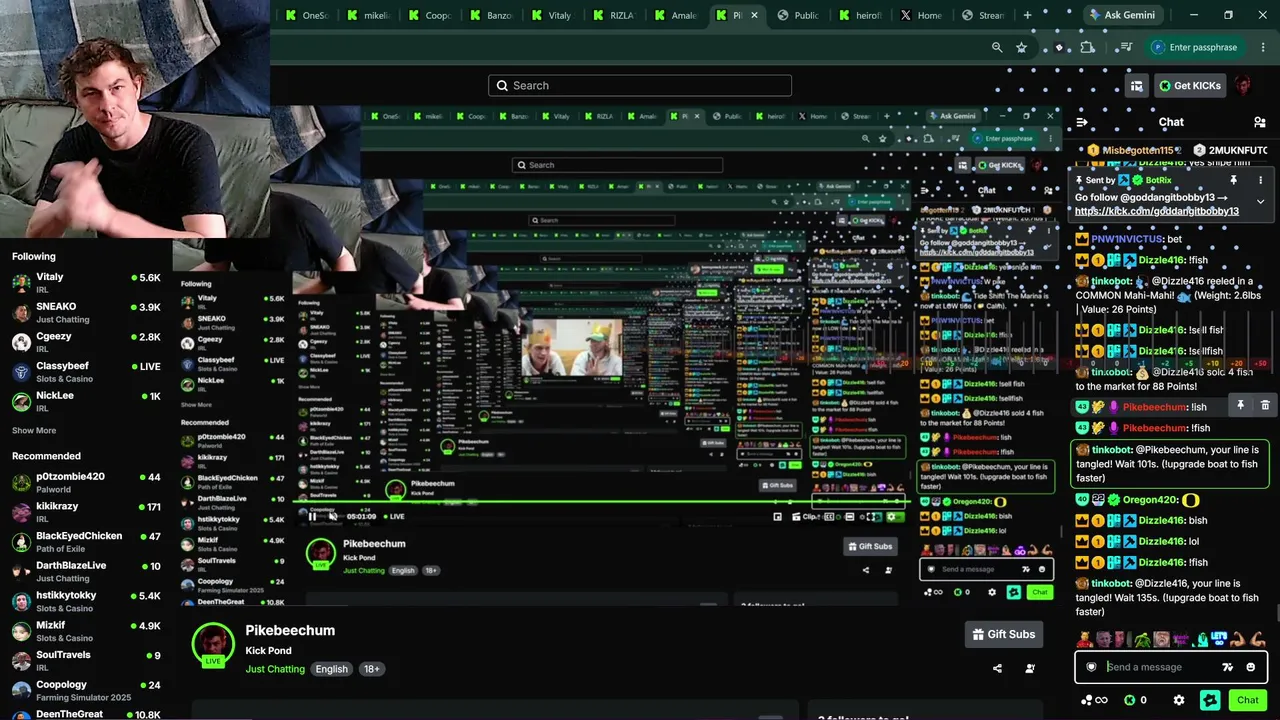This screenshot has height=720, width=1280.
Task: Open 7TV emotes button in chat input
Action: [1228, 667]
